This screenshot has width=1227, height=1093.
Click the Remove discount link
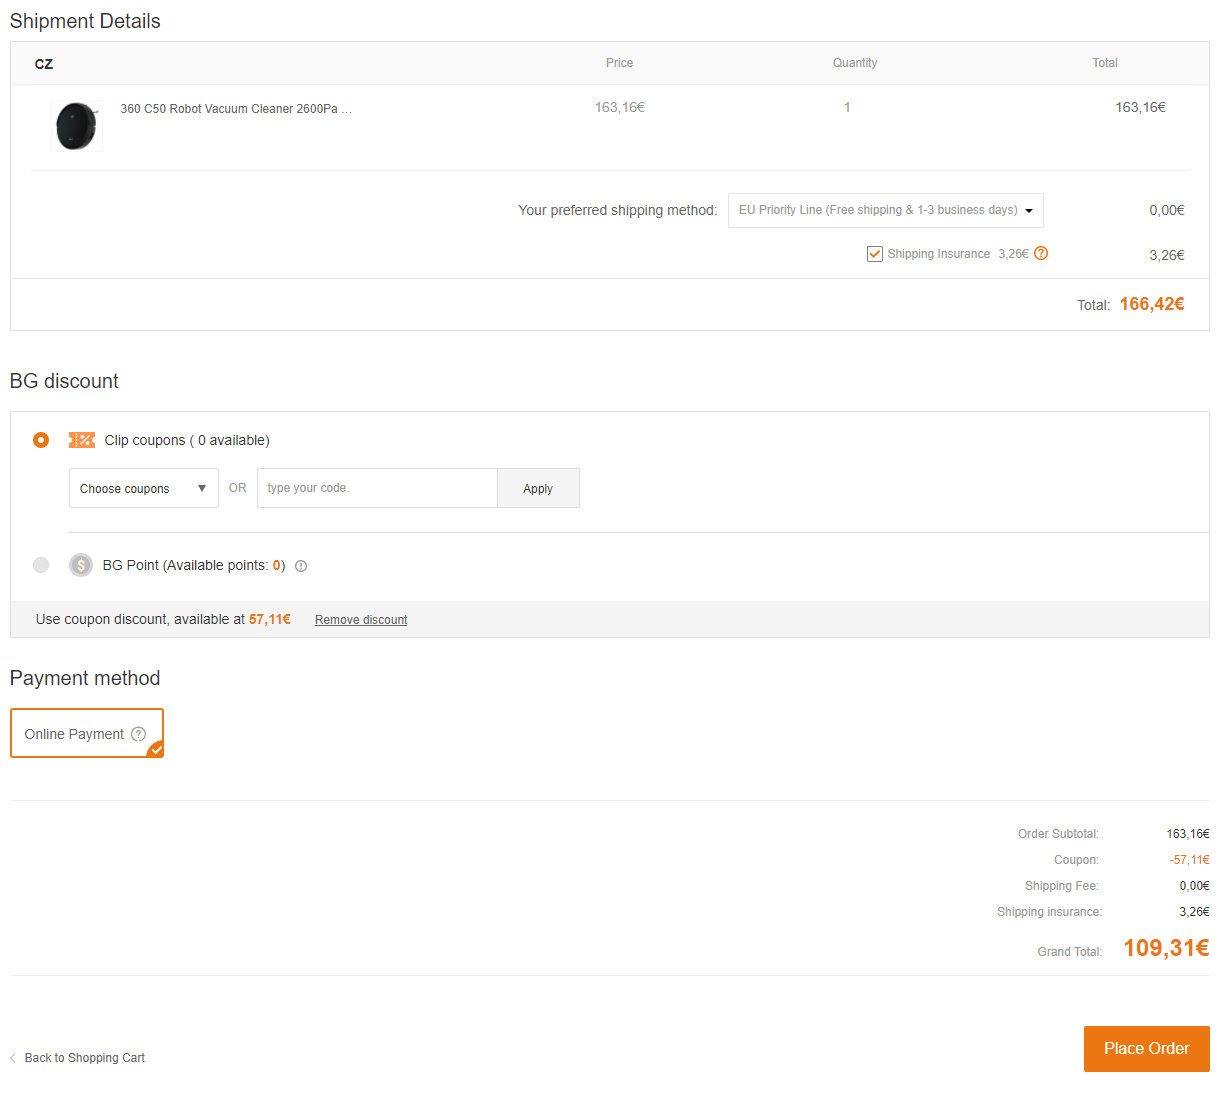pyautogui.click(x=361, y=620)
